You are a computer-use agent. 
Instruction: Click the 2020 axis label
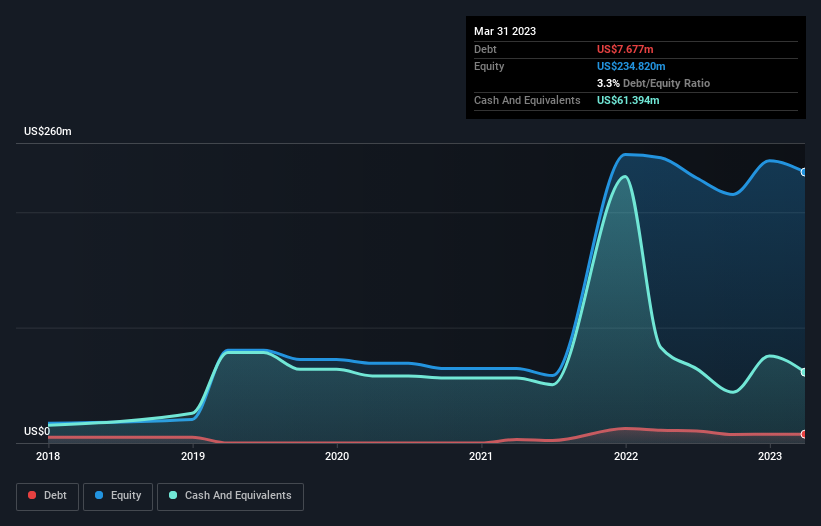337,456
